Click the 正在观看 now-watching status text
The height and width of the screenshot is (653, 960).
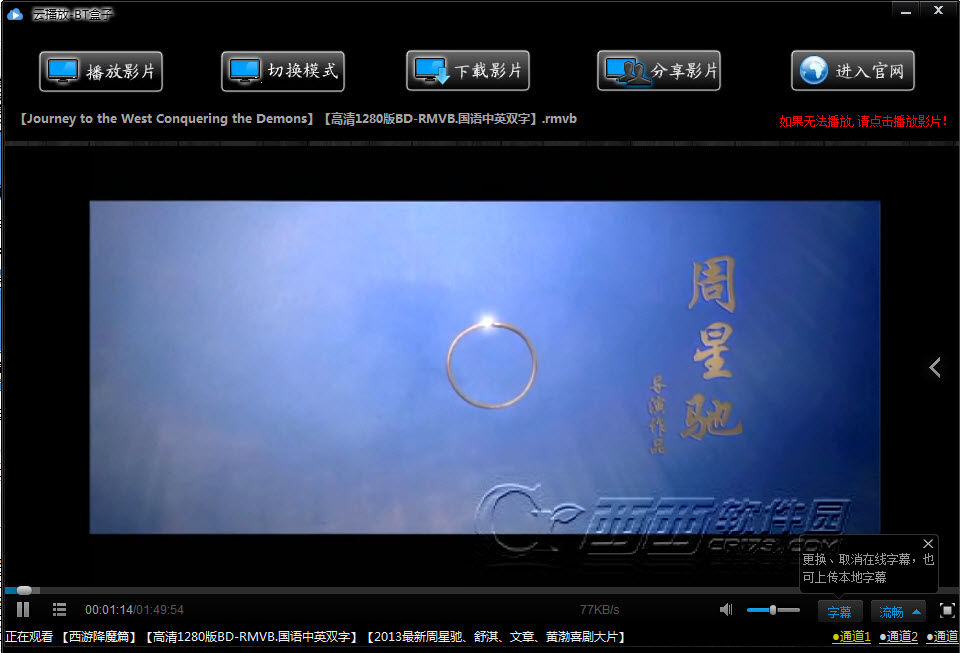click(29, 637)
